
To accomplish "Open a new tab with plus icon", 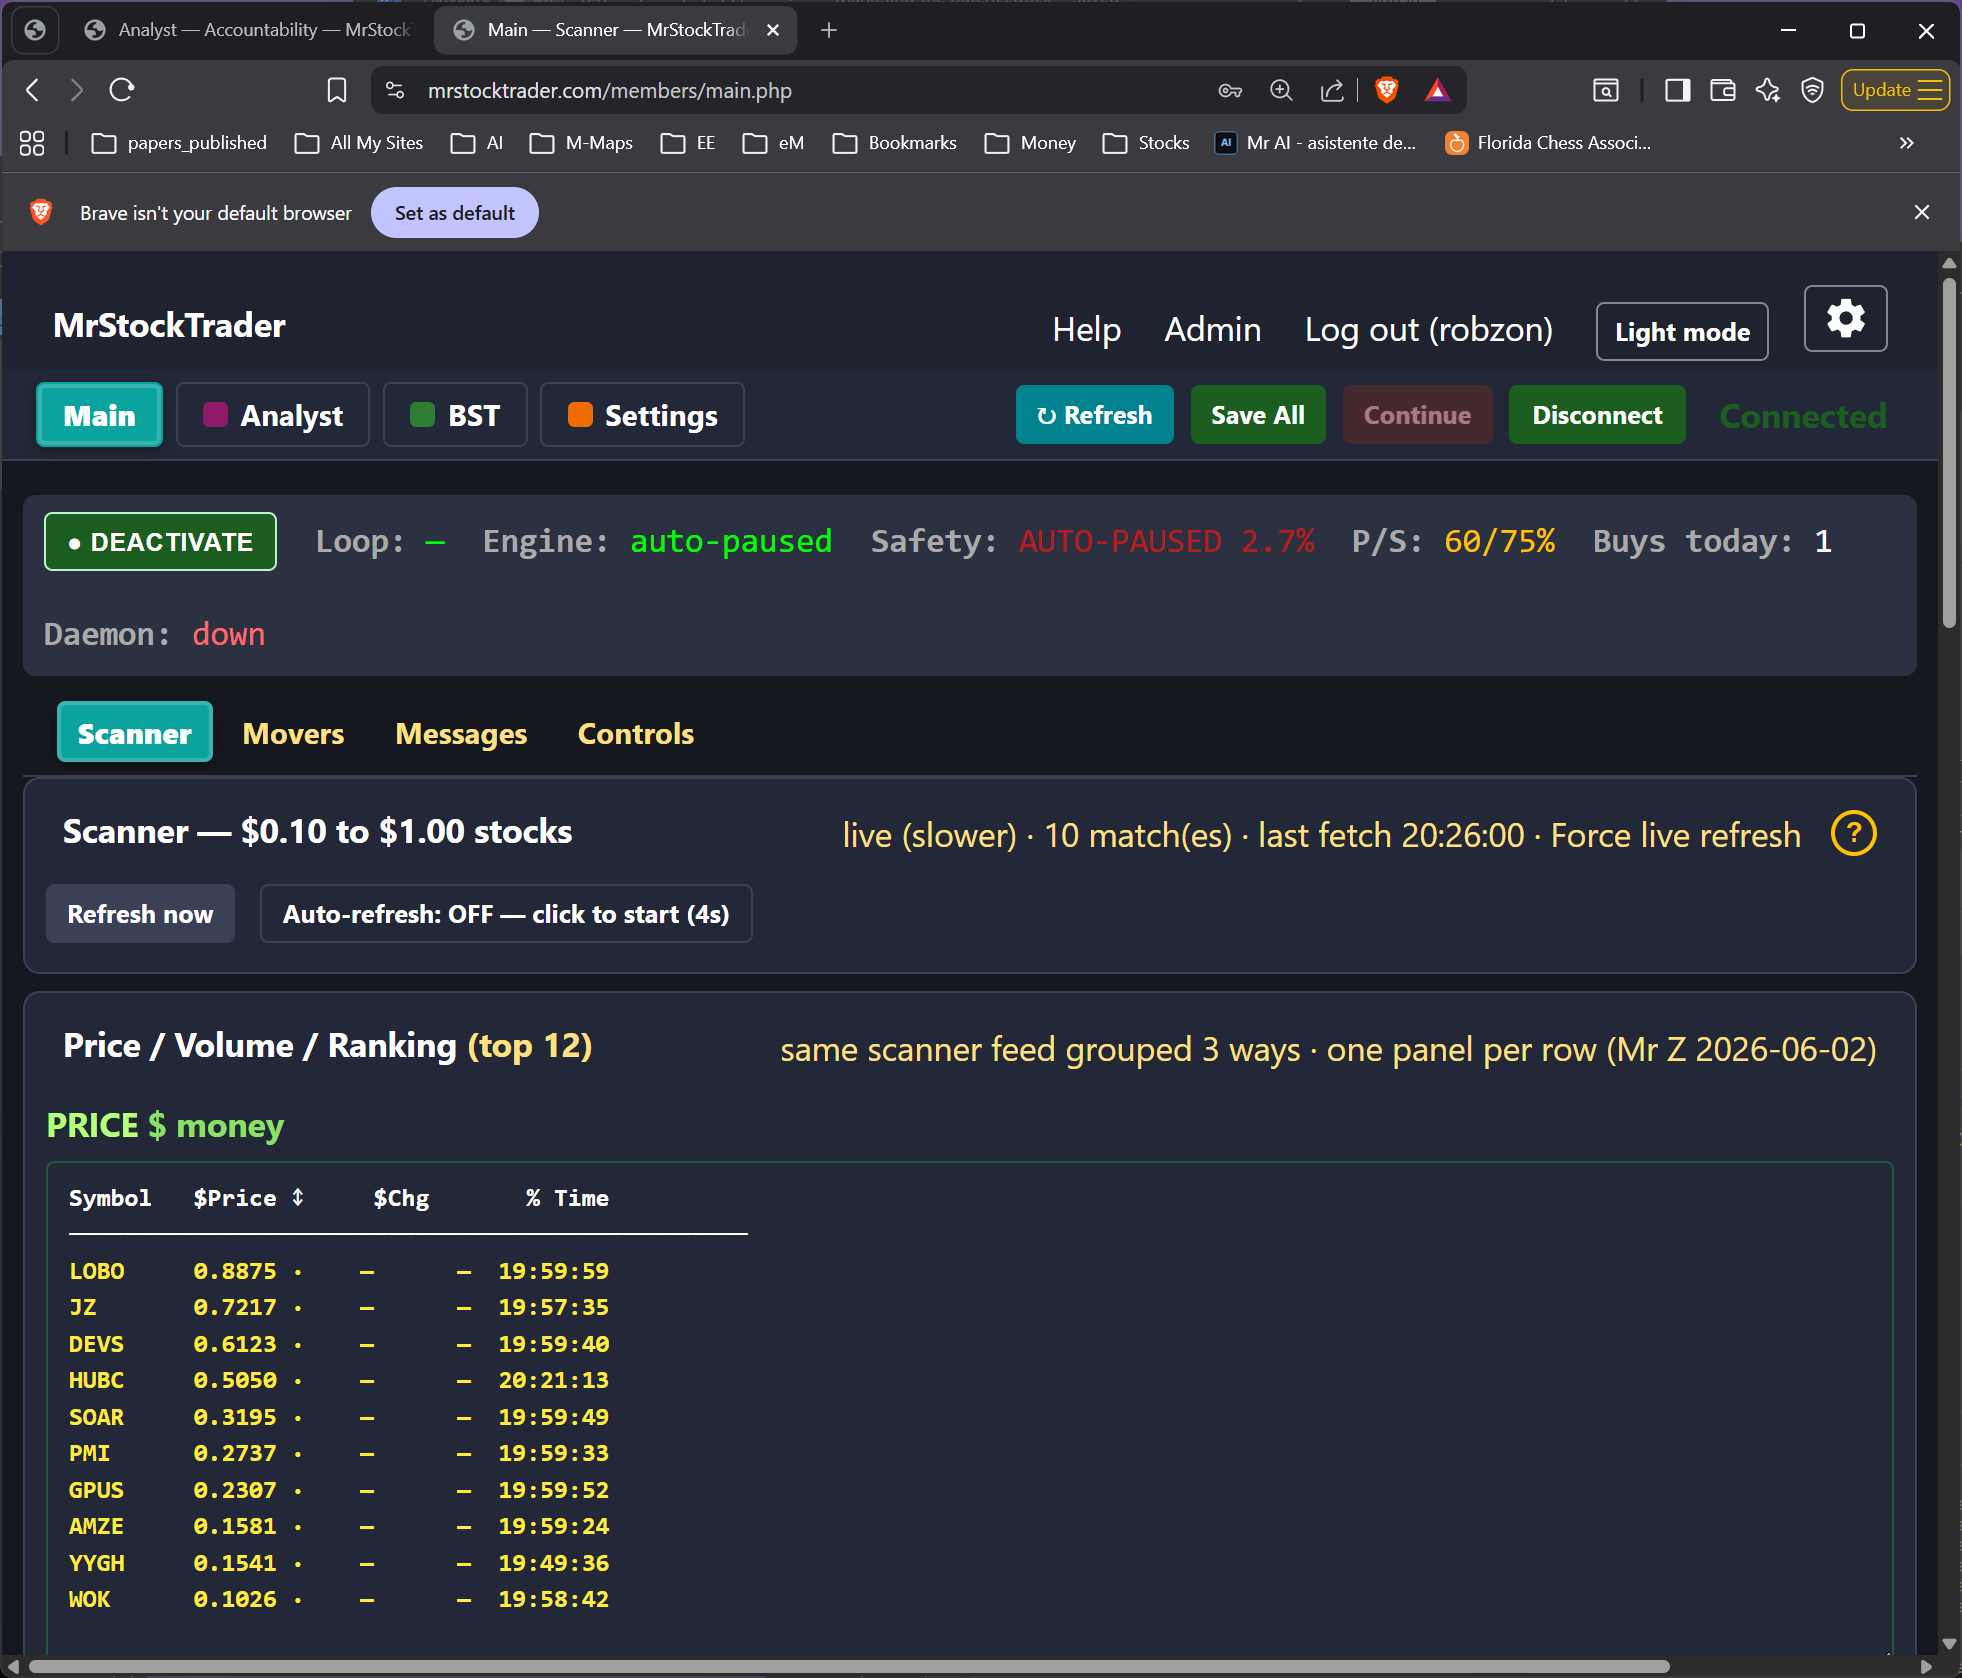I will 828,30.
